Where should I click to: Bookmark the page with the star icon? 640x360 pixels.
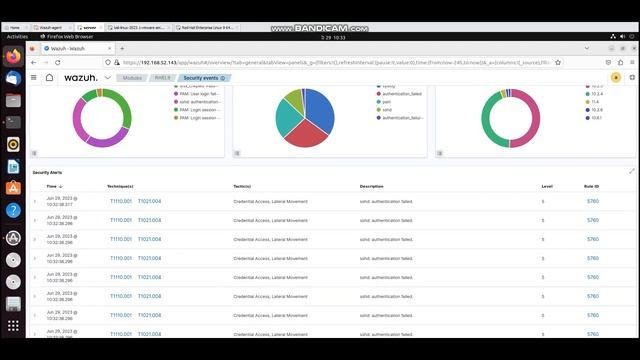click(558, 62)
